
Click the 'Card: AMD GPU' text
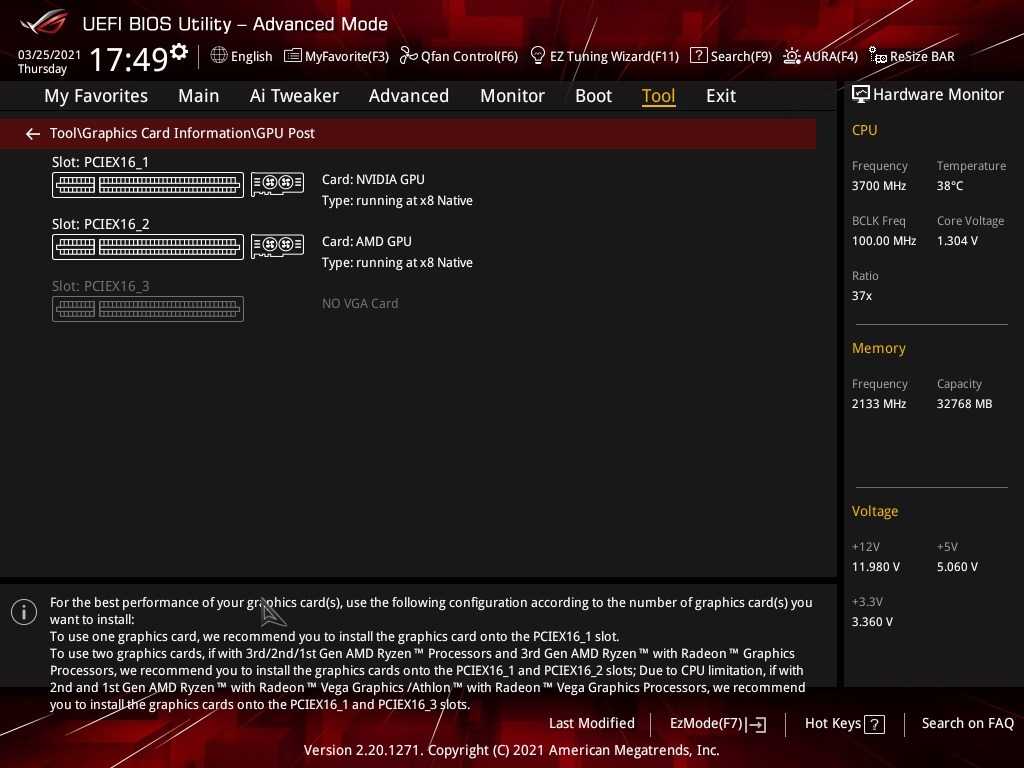tap(366, 242)
